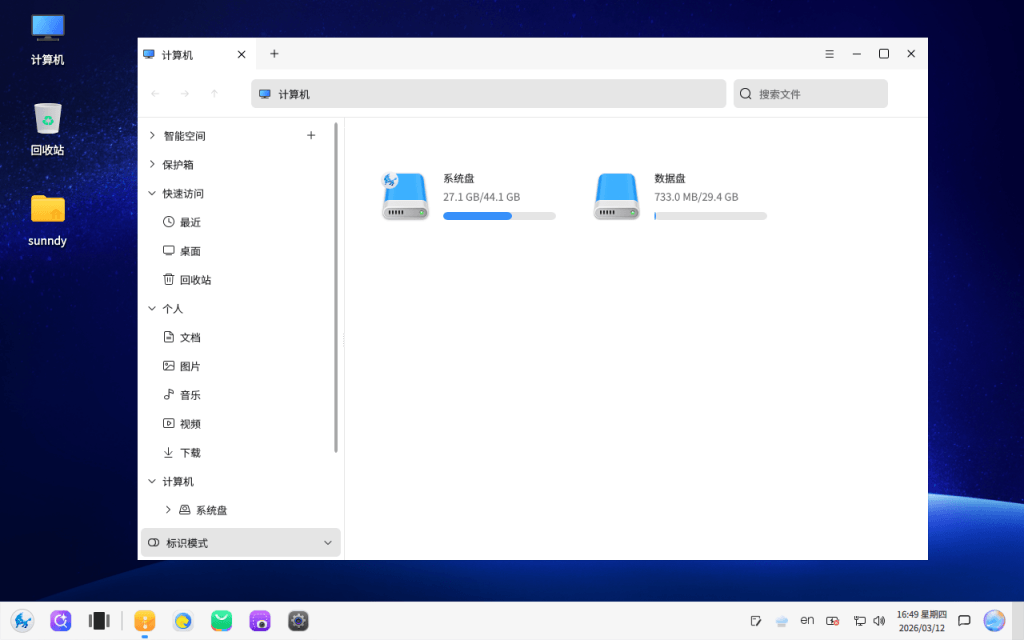
Task: Open the assistant orb in taskbar
Action: pos(994,620)
